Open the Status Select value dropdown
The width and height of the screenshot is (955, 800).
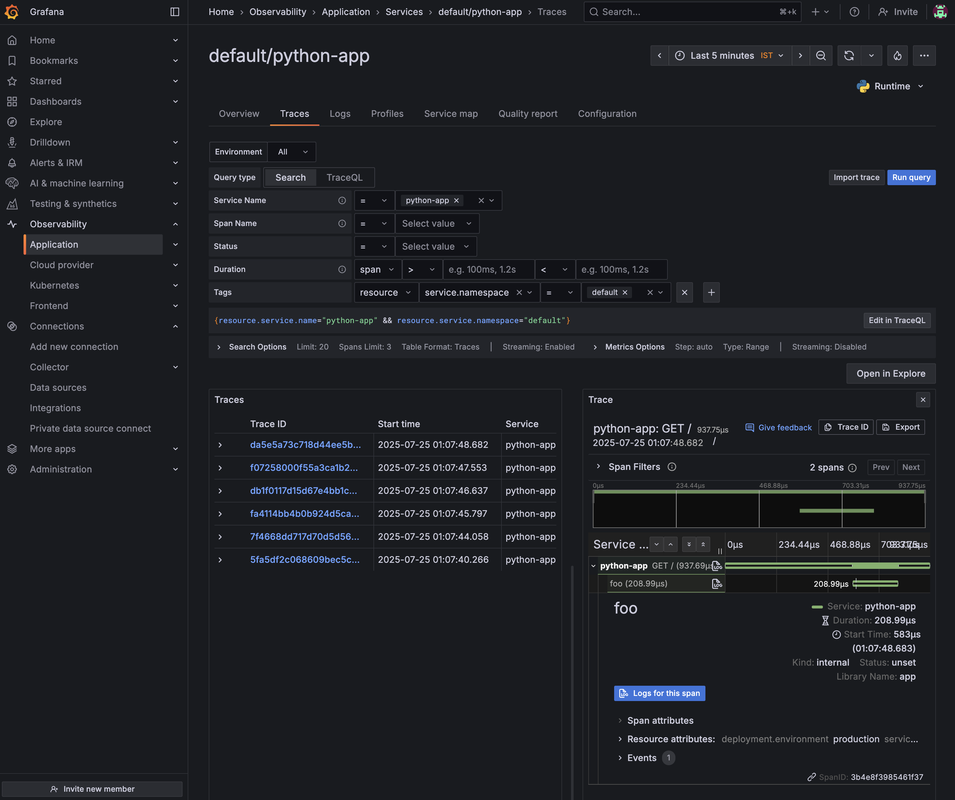click(x=435, y=247)
